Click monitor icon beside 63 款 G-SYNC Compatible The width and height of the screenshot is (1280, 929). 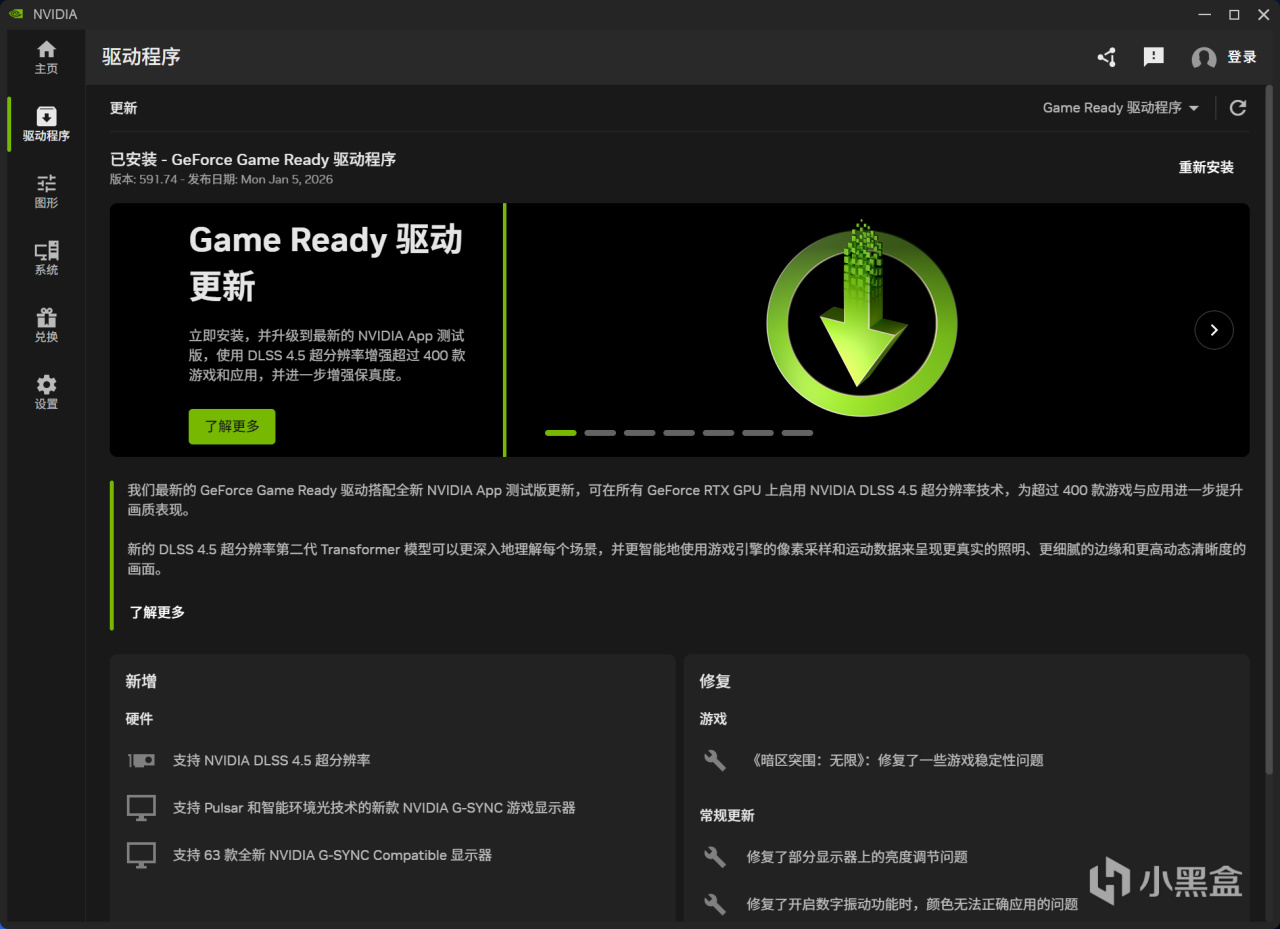coord(141,856)
